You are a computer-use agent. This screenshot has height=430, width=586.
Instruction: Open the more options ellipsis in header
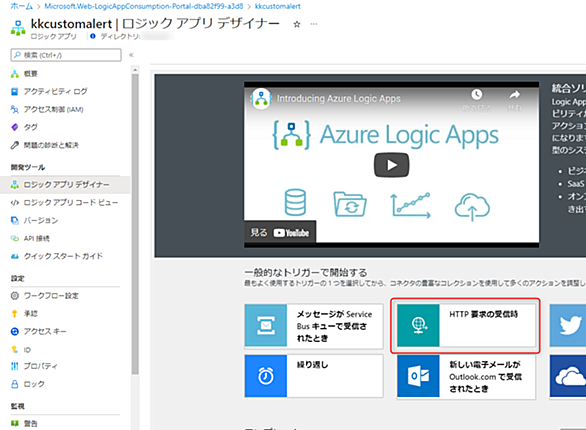314,24
